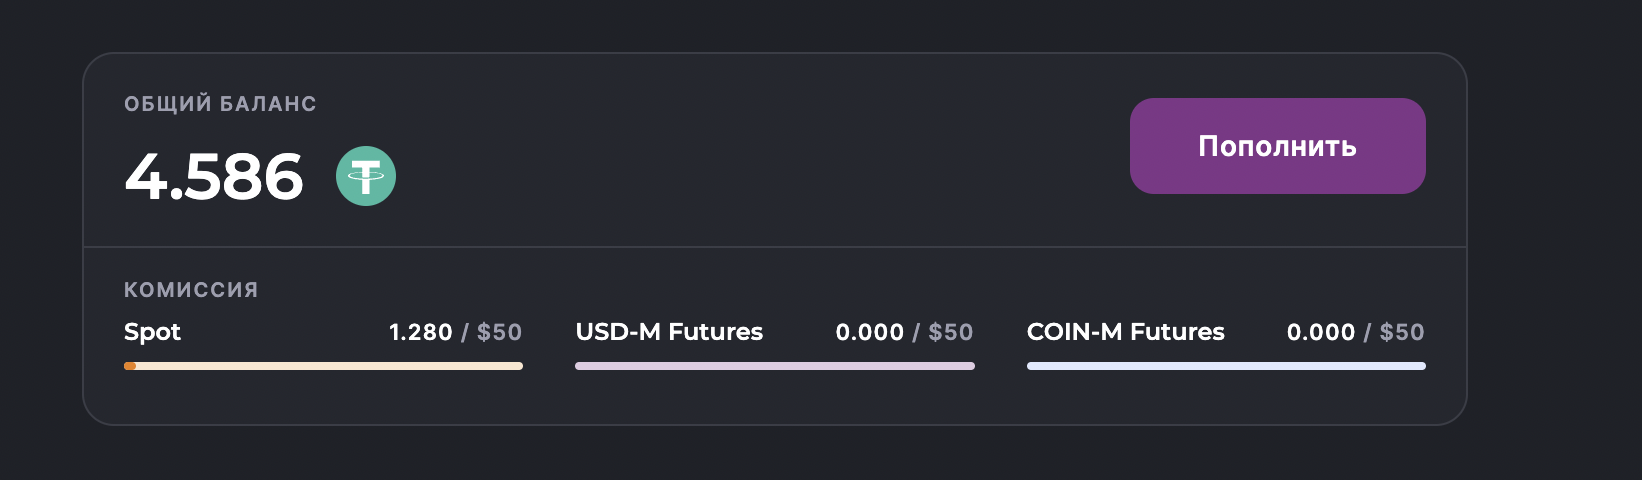Click the COIN-M Futures progress bar
Viewport: 1642px width, 480px height.
[x=1226, y=366]
